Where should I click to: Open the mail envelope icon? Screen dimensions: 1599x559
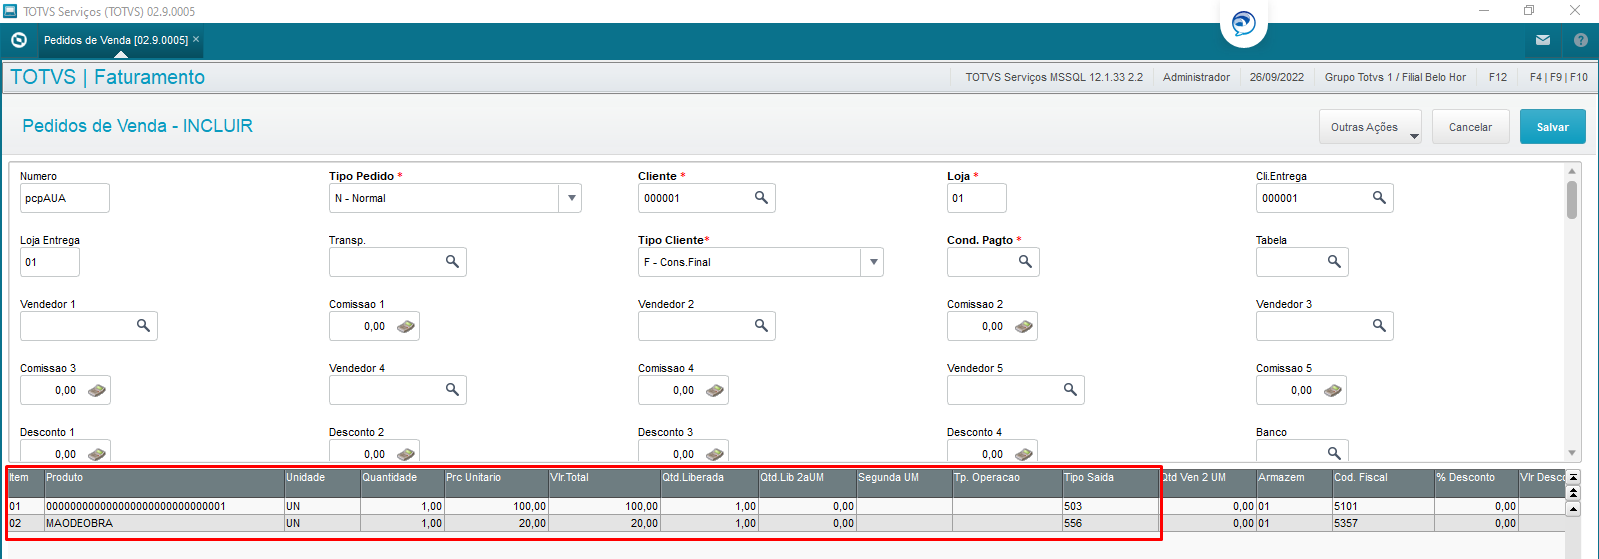pos(1543,40)
